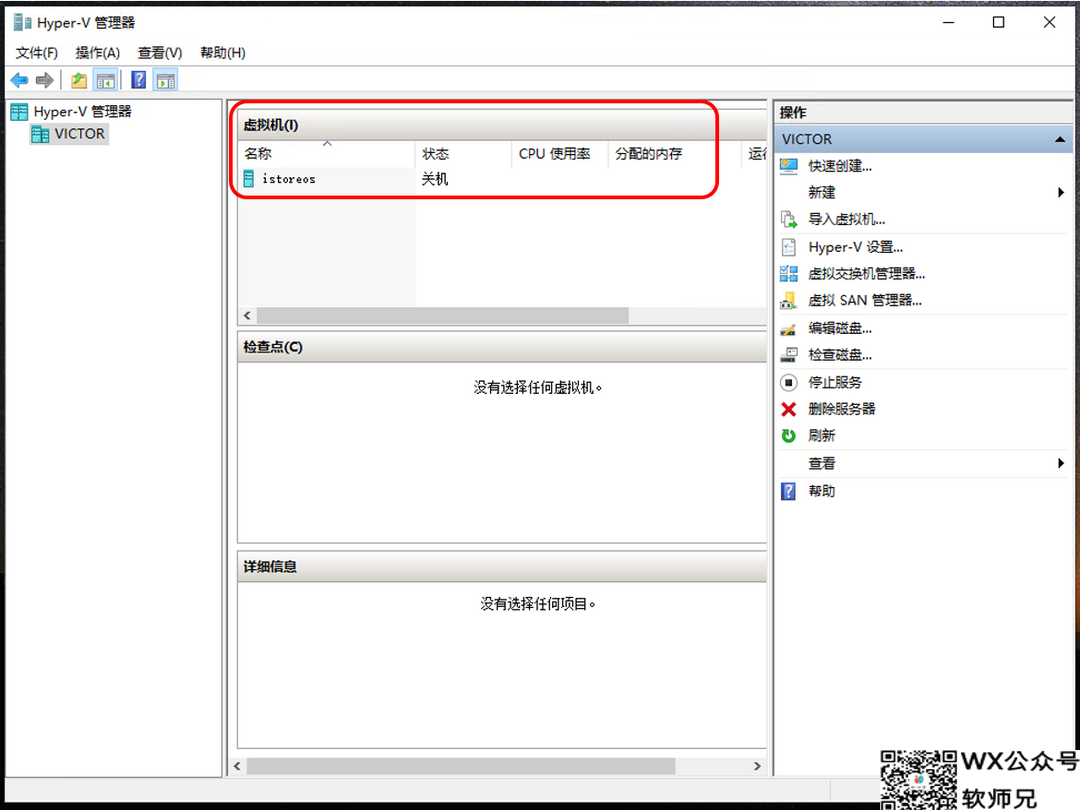This screenshot has width=1080, height=810.
Task: Click the 关机 status cell of istoreos
Action: 435,179
